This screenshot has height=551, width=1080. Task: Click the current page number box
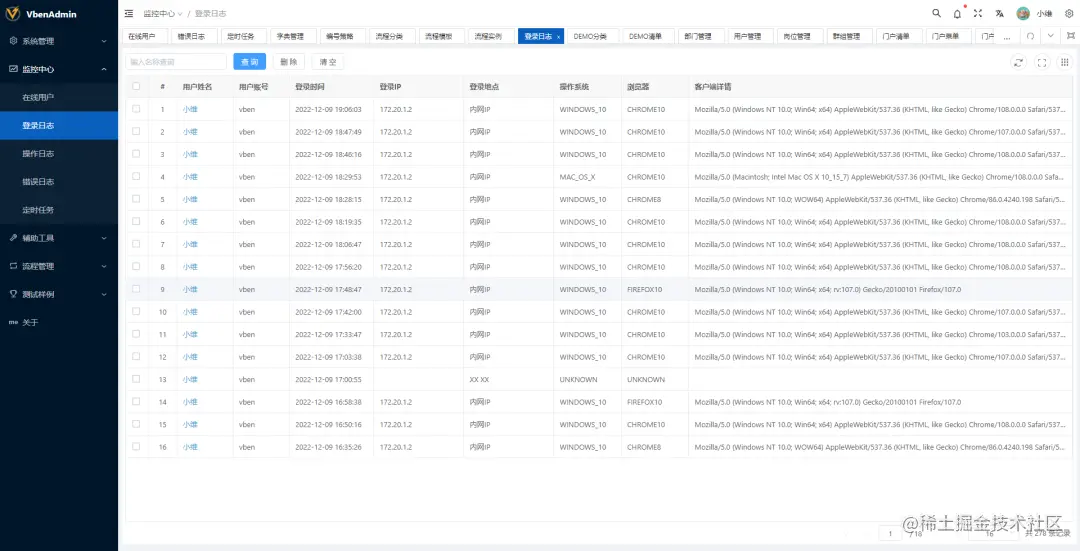coord(891,533)
